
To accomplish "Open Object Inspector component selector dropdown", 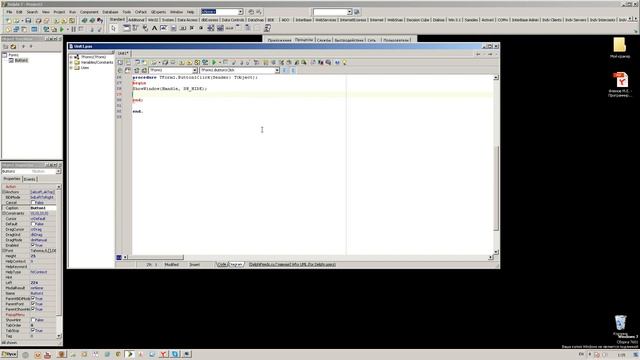I will coord(58,171).
